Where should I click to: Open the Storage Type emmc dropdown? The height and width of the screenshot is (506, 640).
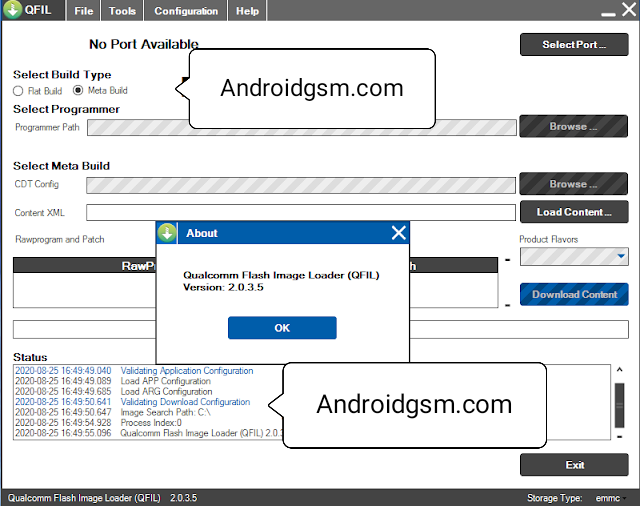tap(611, 498)
